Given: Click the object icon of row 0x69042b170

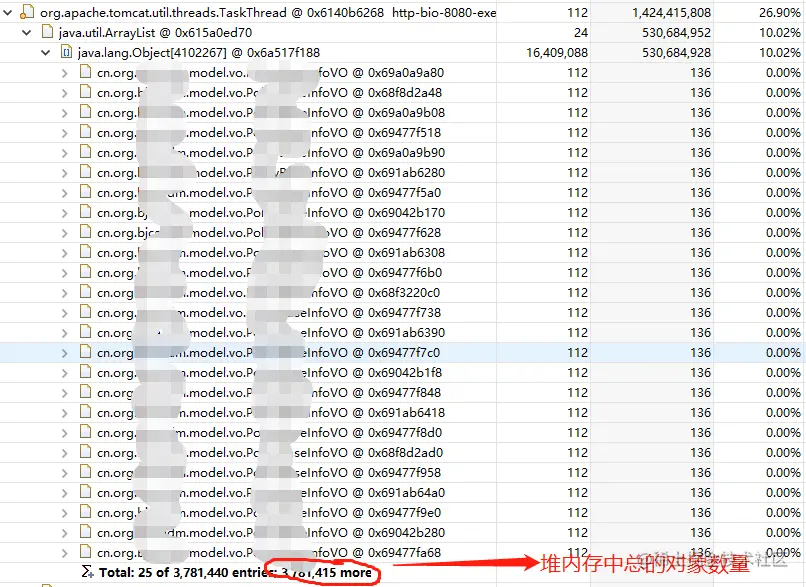Looking at the screenshot, I should [x=85, y=212].
